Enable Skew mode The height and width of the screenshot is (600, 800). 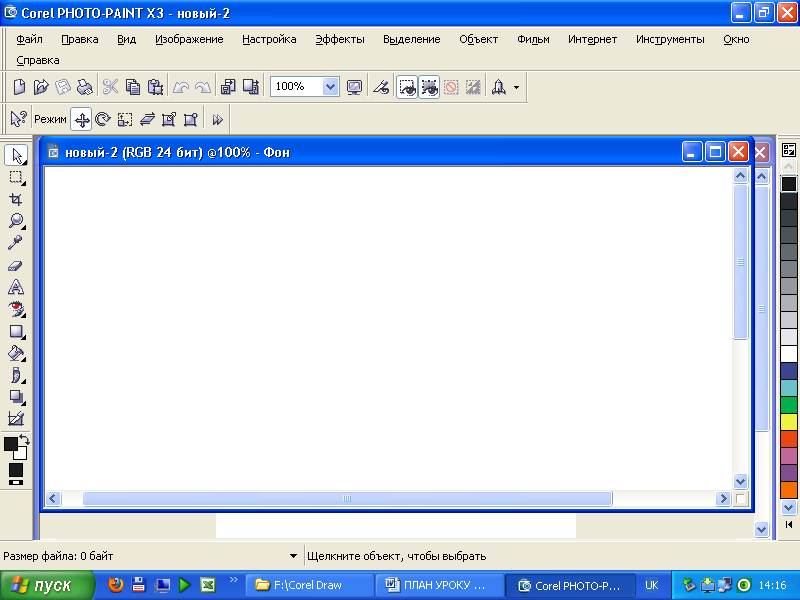point(147,119)
